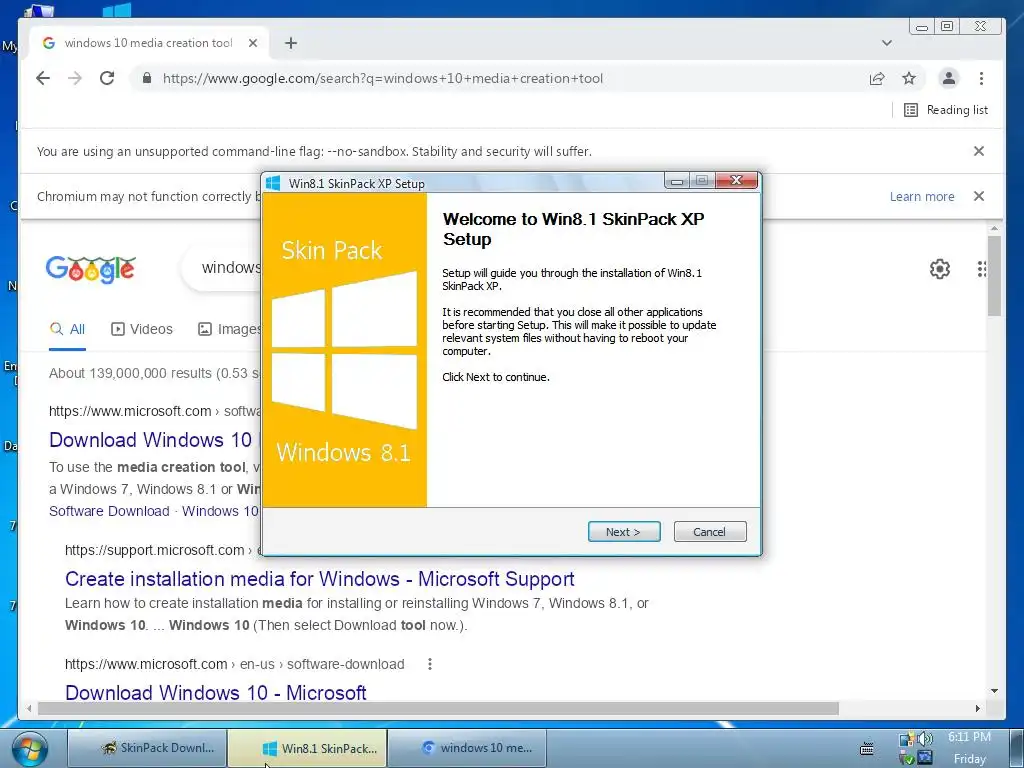Open Download Windows 10 - Microsoft result
The image size is (1024, 768).
click(x=216, y=692)
